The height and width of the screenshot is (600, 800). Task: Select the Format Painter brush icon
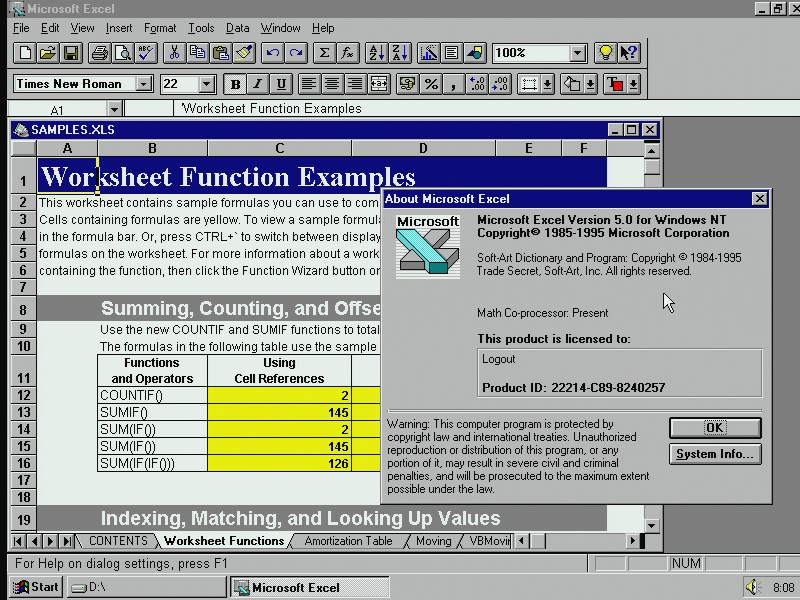tap(244, 53)
